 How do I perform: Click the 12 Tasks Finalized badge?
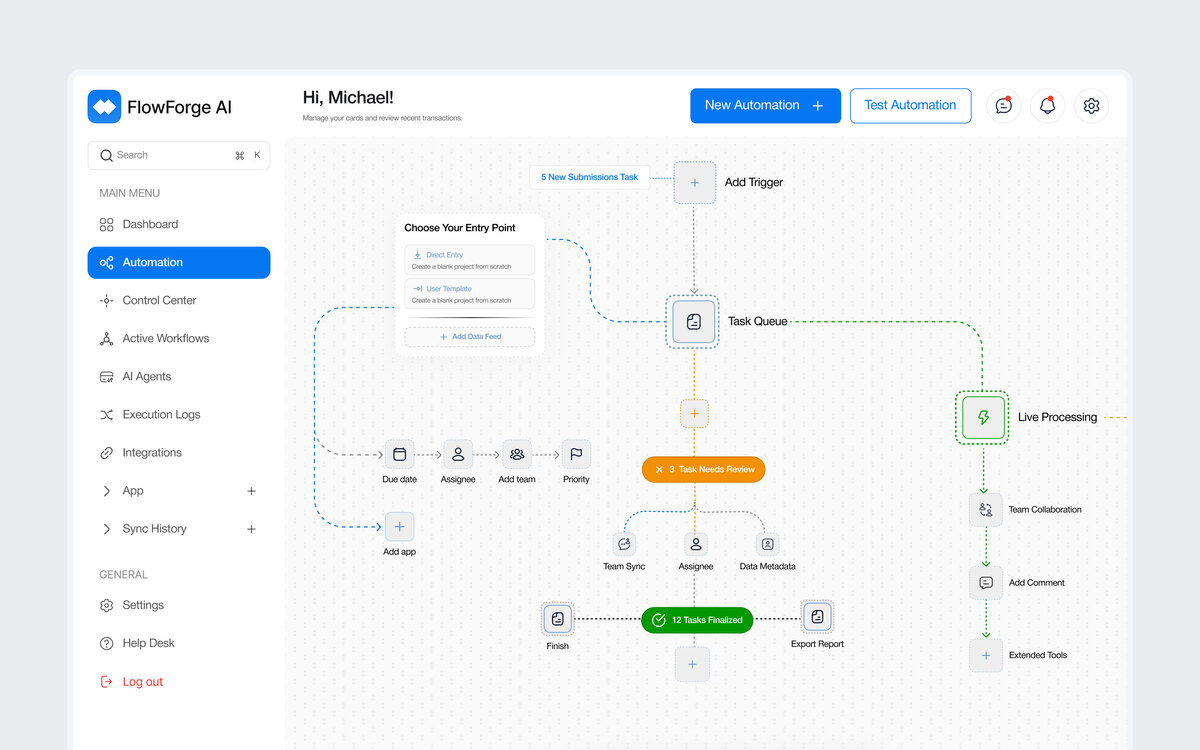tap(697, 620)
